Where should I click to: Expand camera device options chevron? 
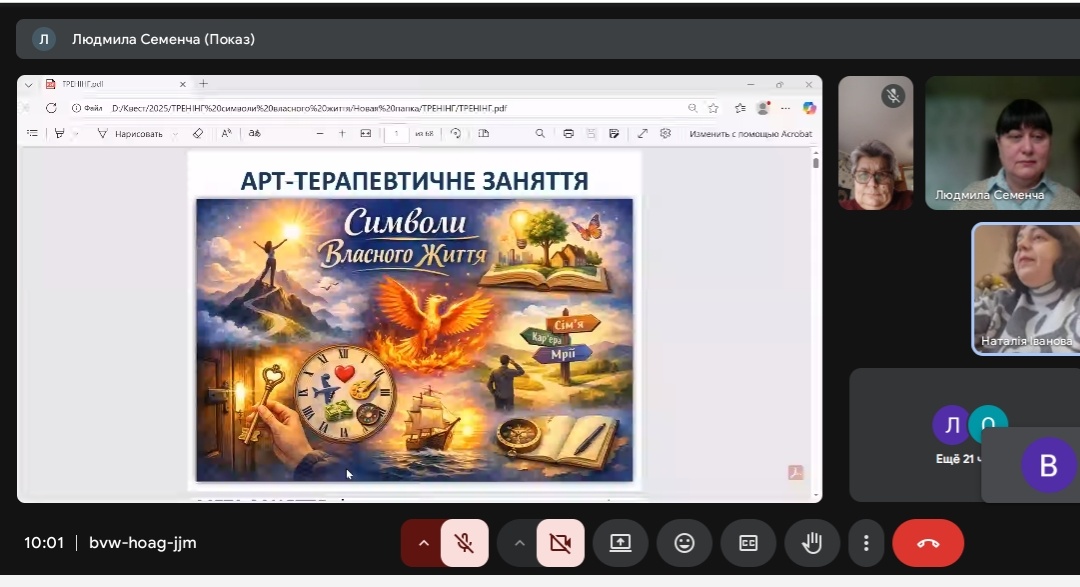pos(519,543)
